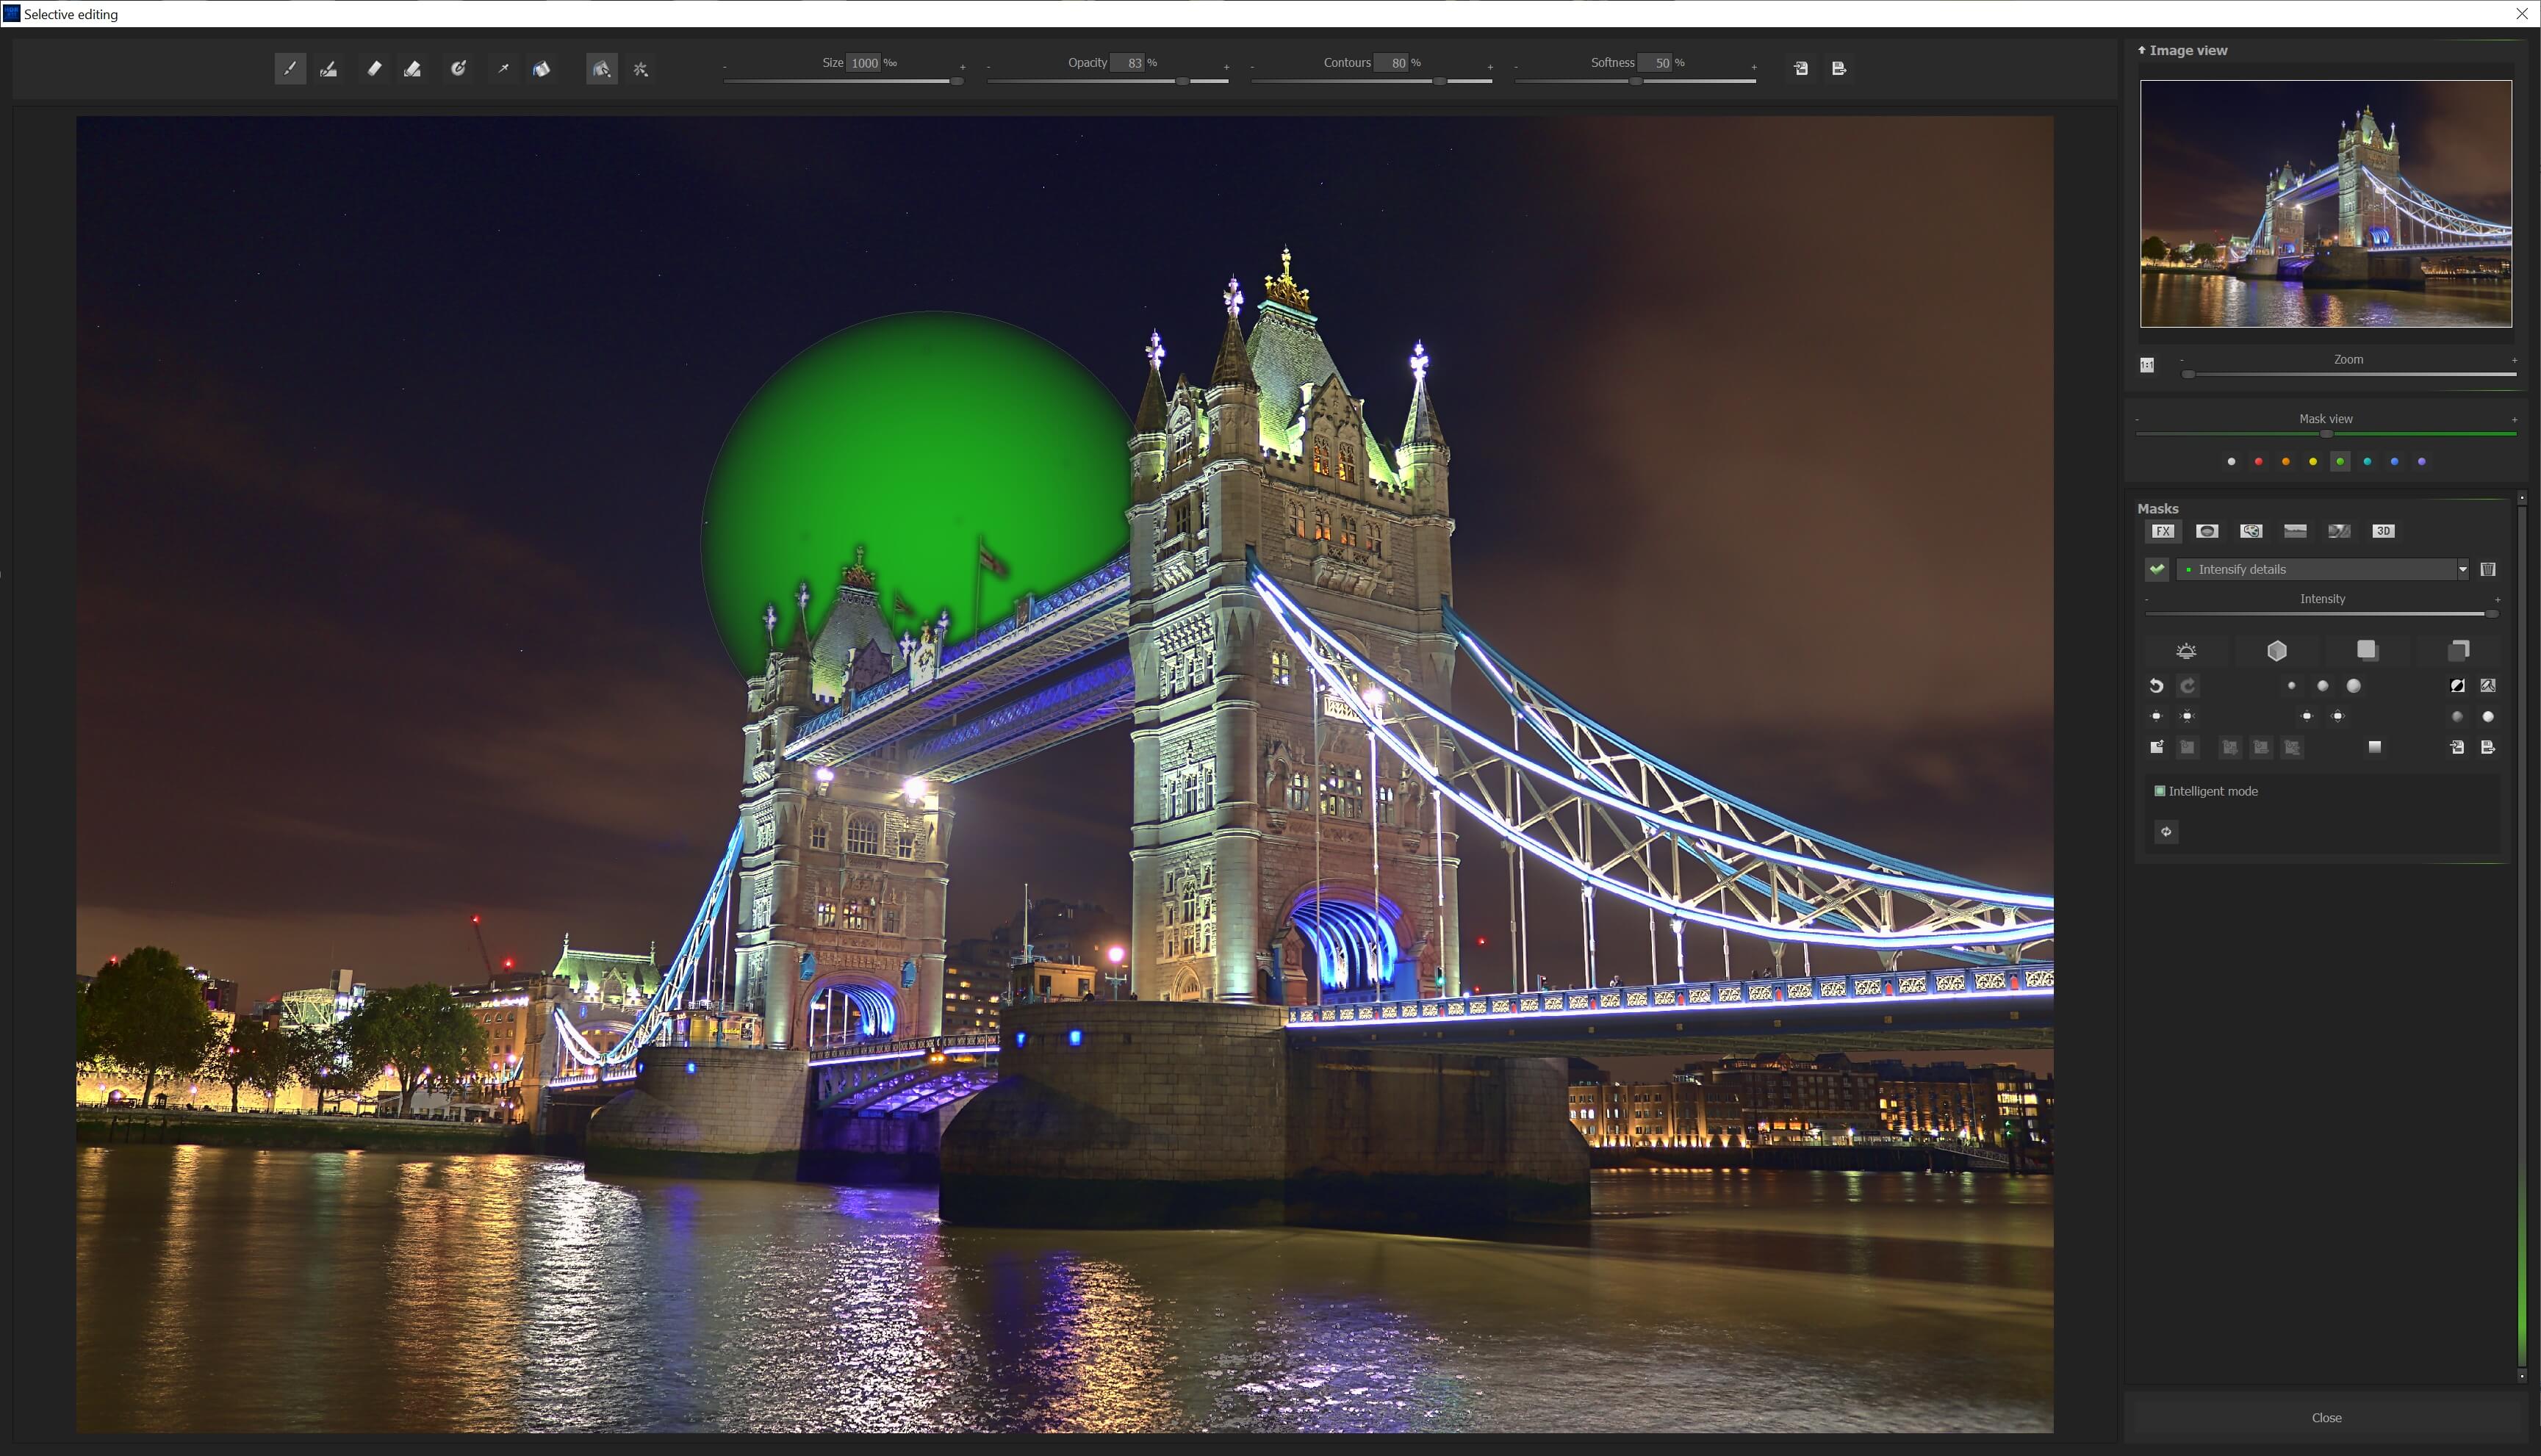2541x1456 pixels.
Task: Choose the paint bucket fill tool
Action: [x=541, y=69]
